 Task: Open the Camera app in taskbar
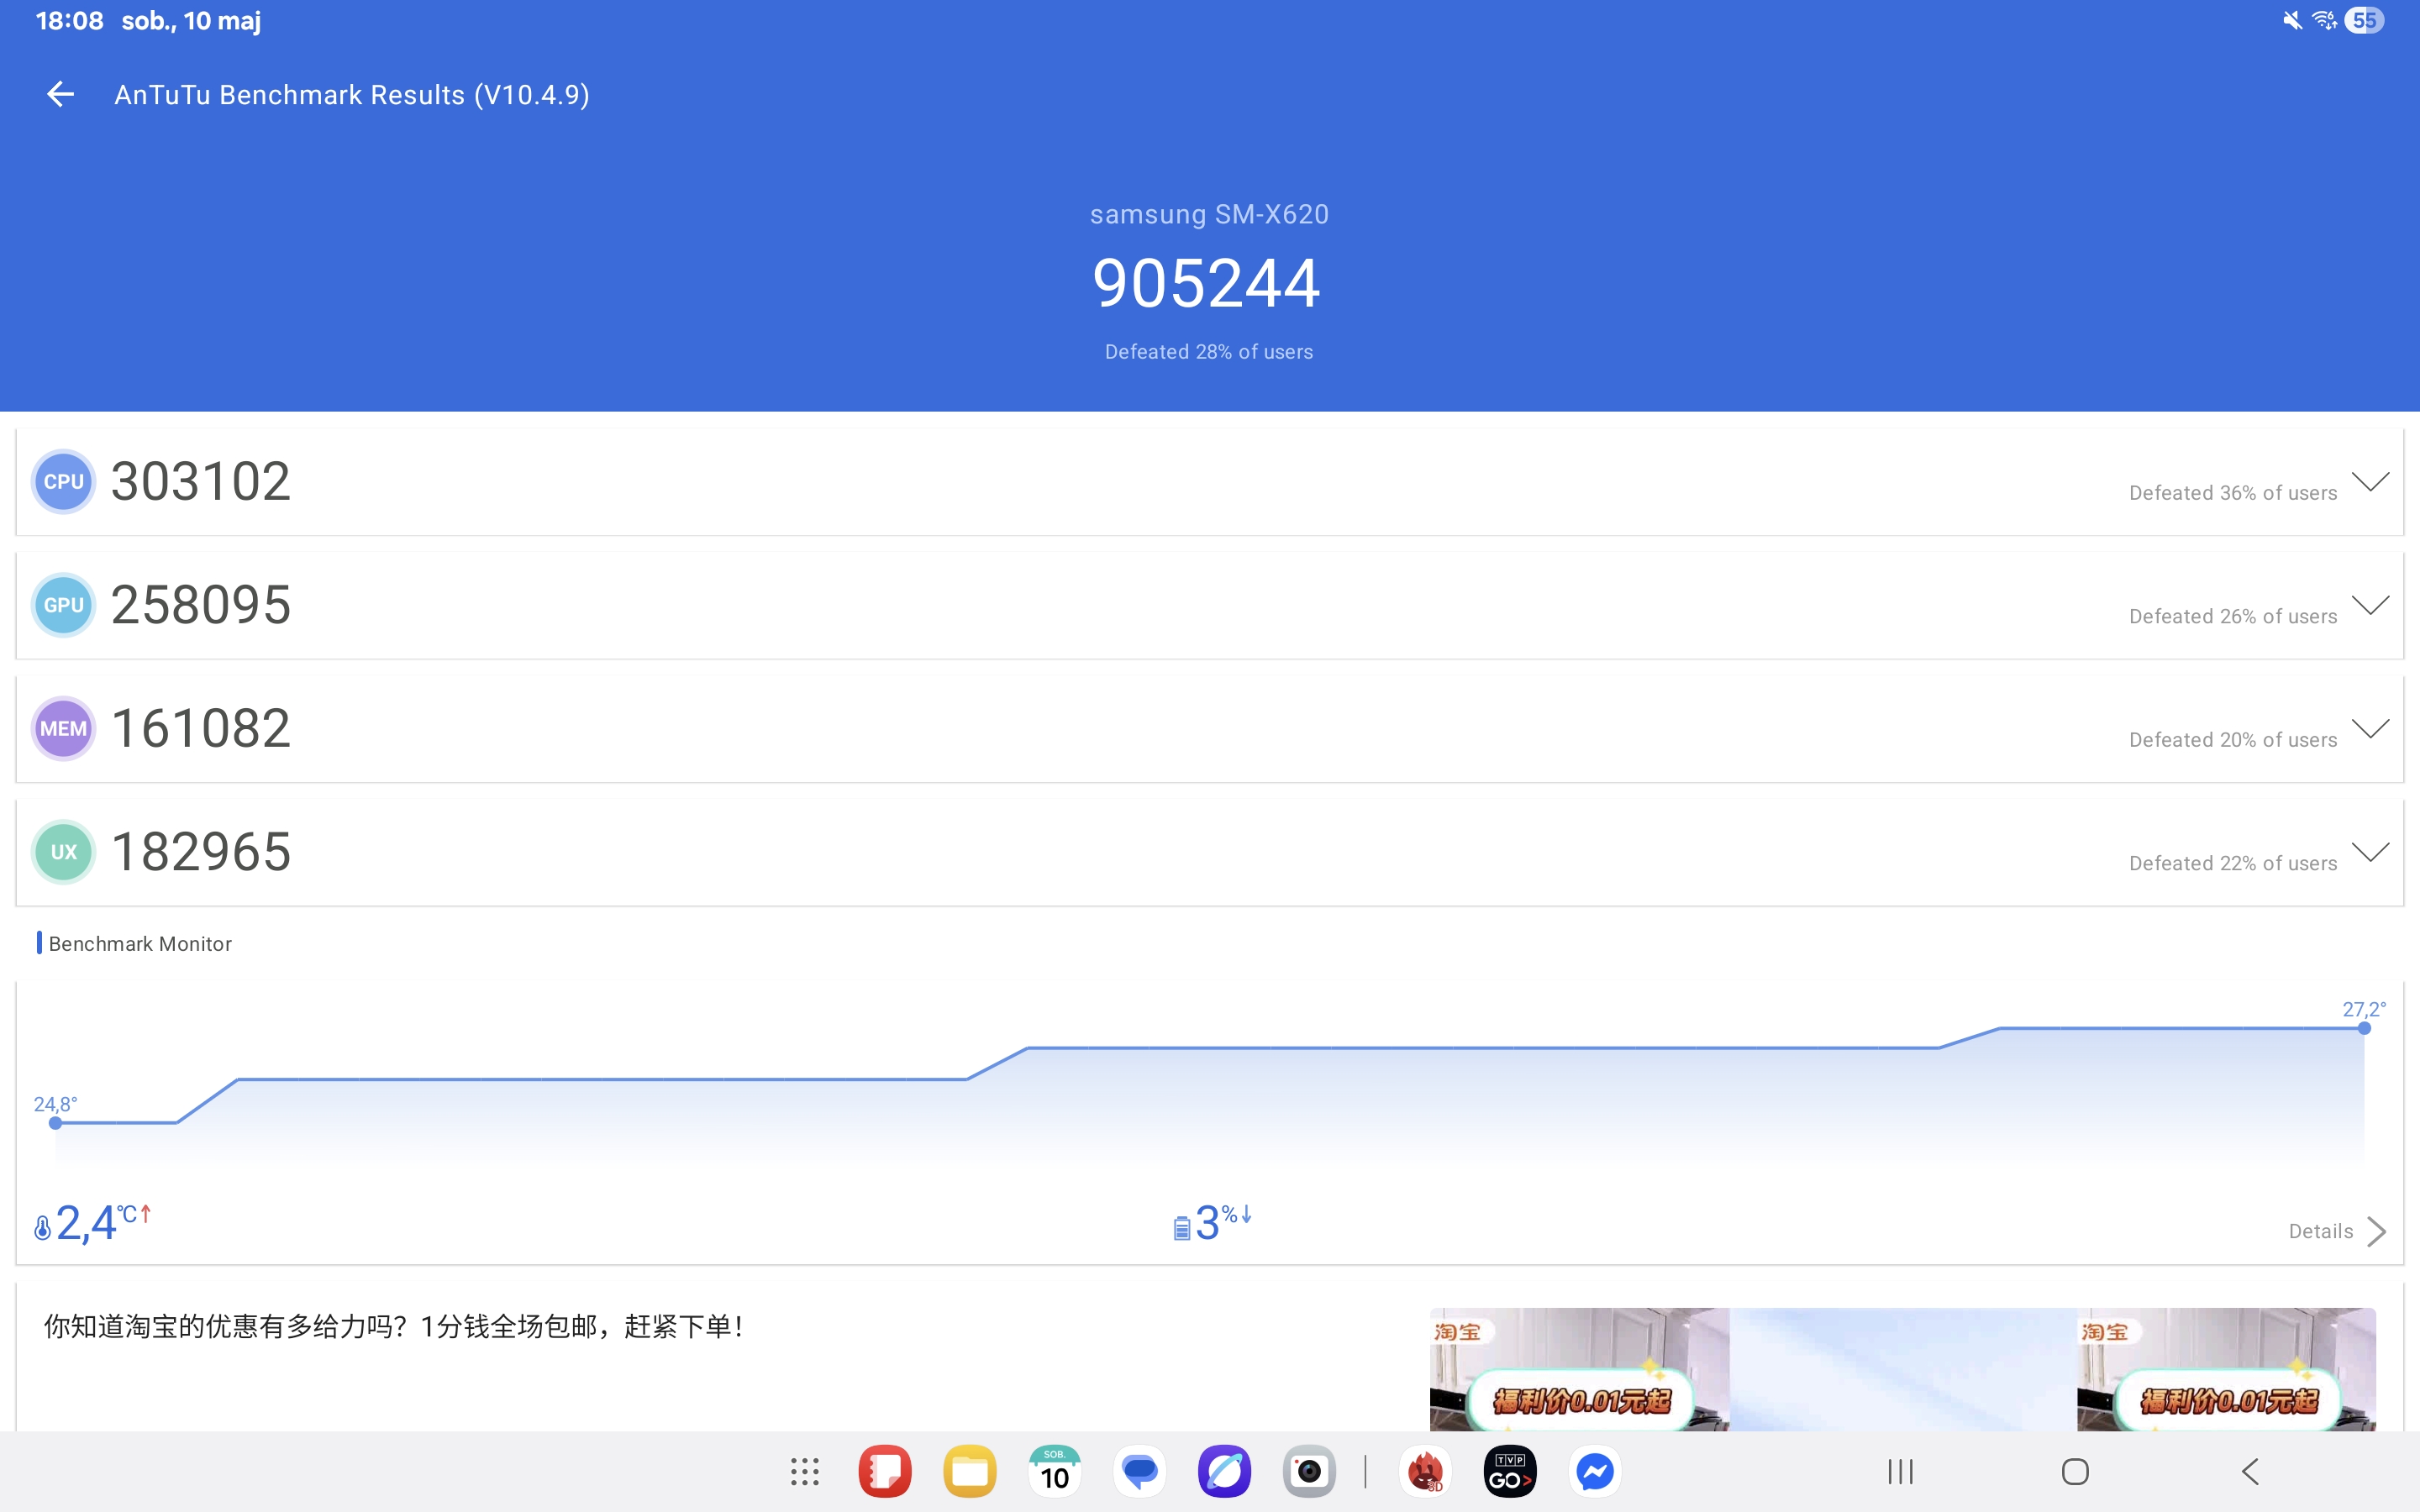click(x=1310, y=1471)
